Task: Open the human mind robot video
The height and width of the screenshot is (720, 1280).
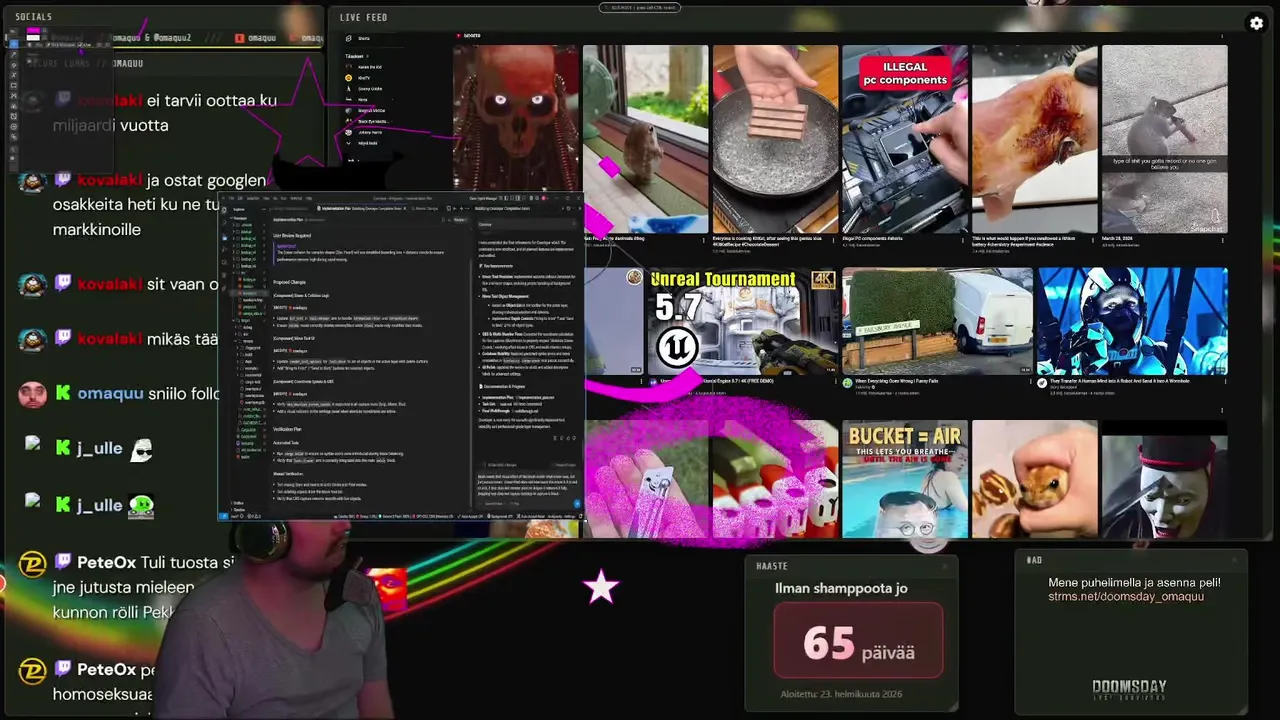Action: click(x=1132, y=321)
